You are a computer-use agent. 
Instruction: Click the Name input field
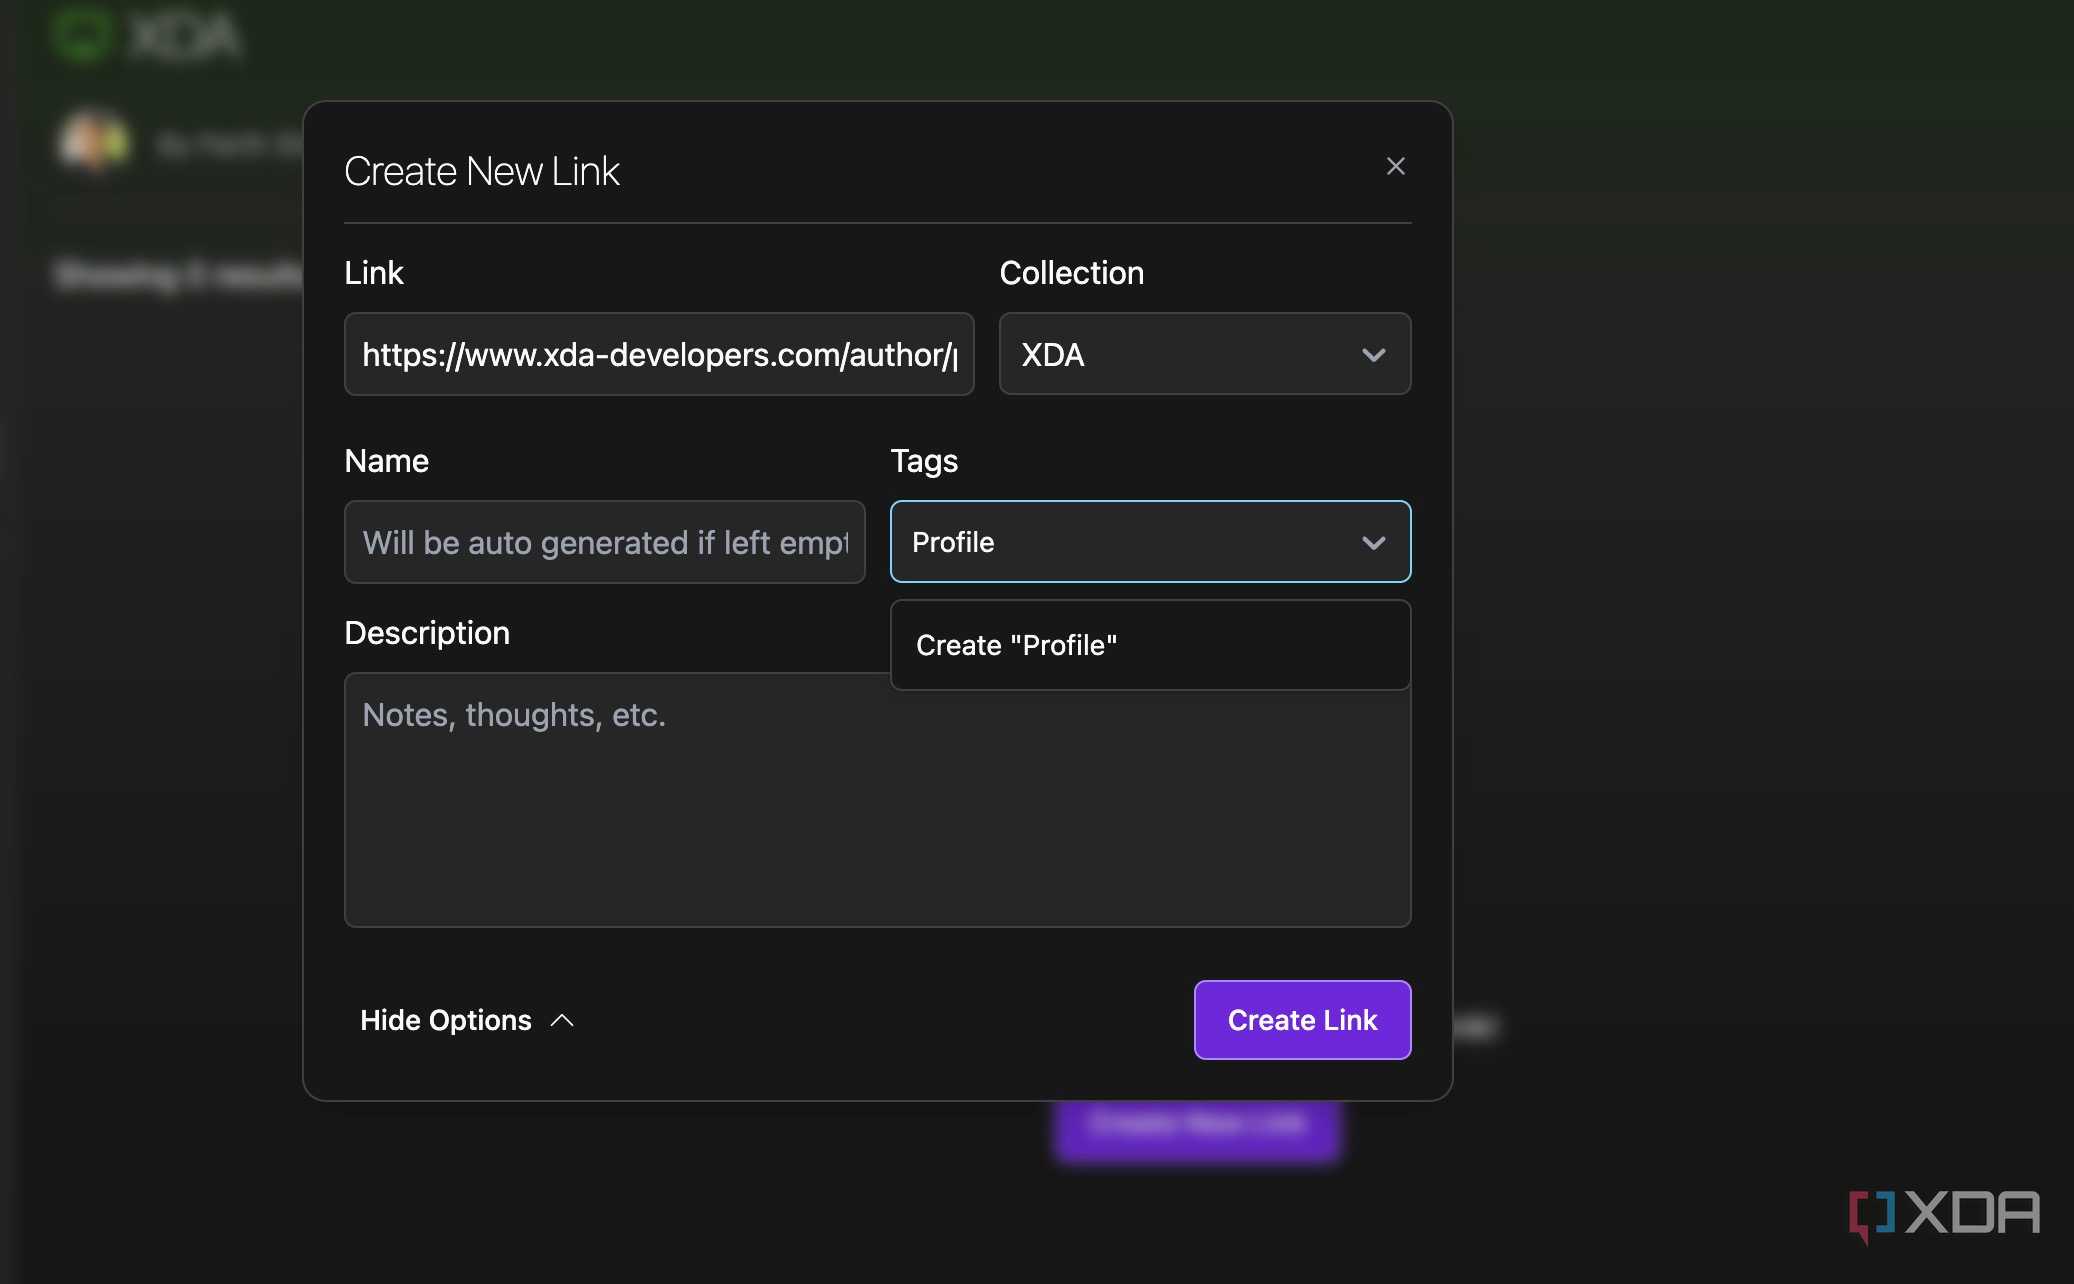pos(605,542)
